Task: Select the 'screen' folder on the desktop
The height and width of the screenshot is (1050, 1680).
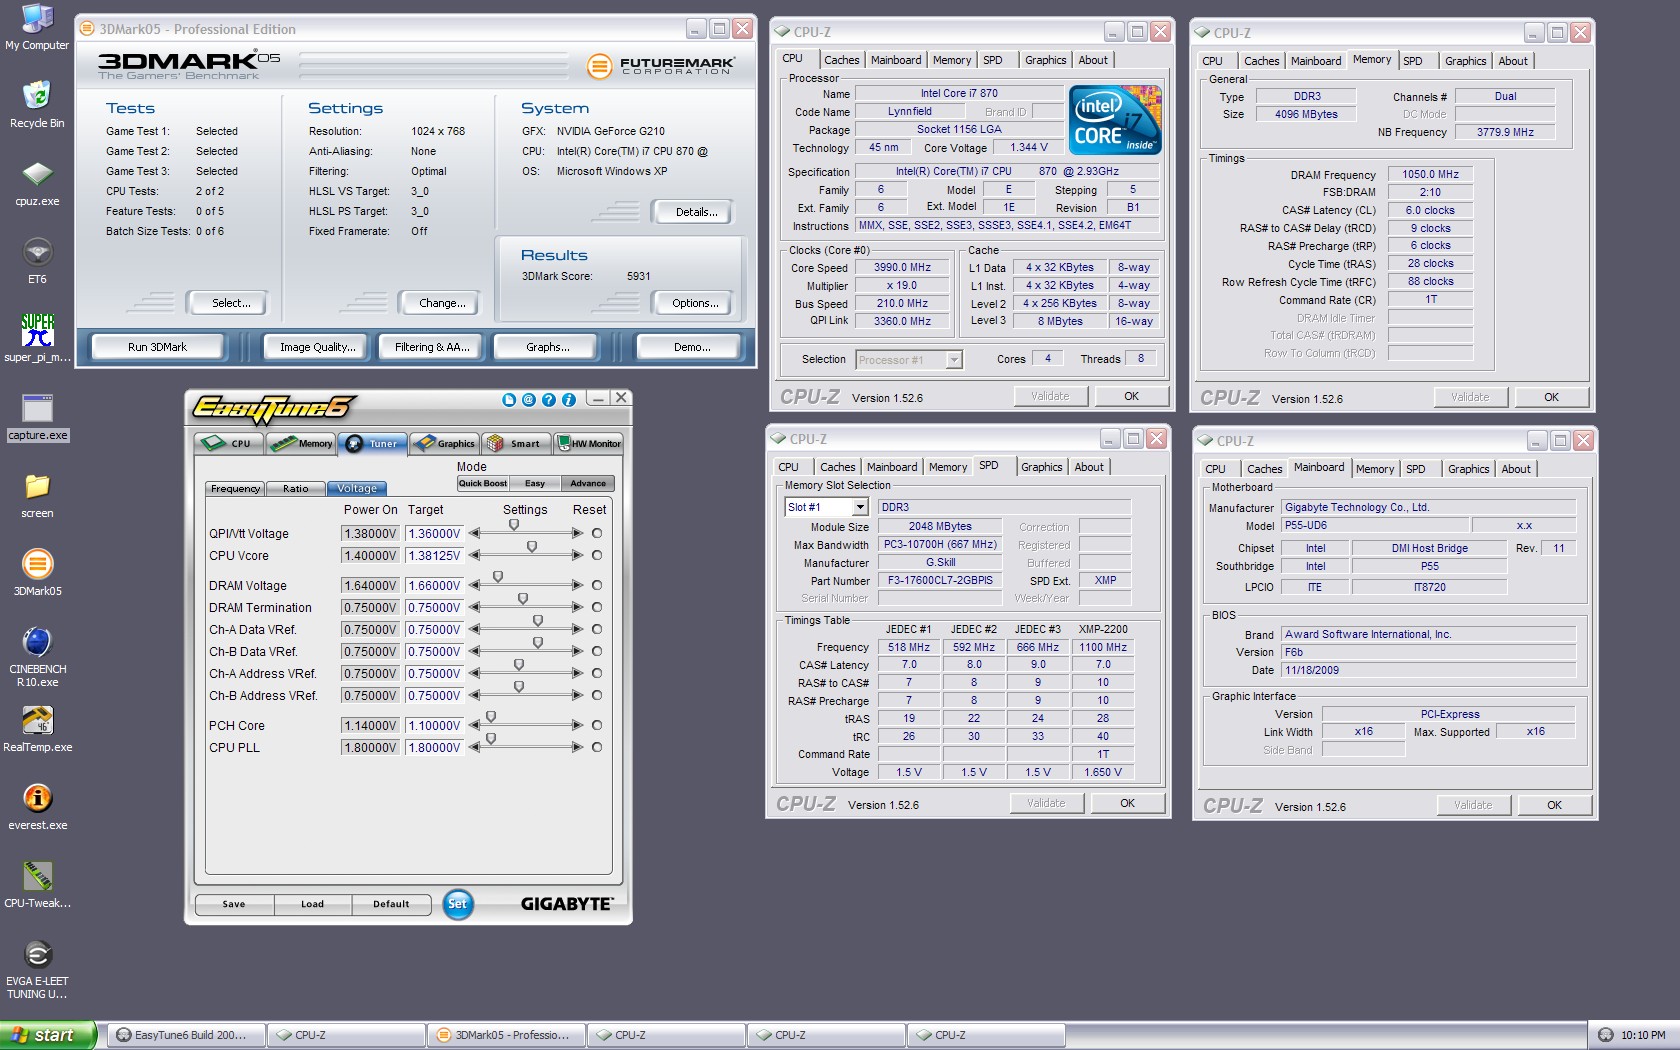Action: [37, 495]
